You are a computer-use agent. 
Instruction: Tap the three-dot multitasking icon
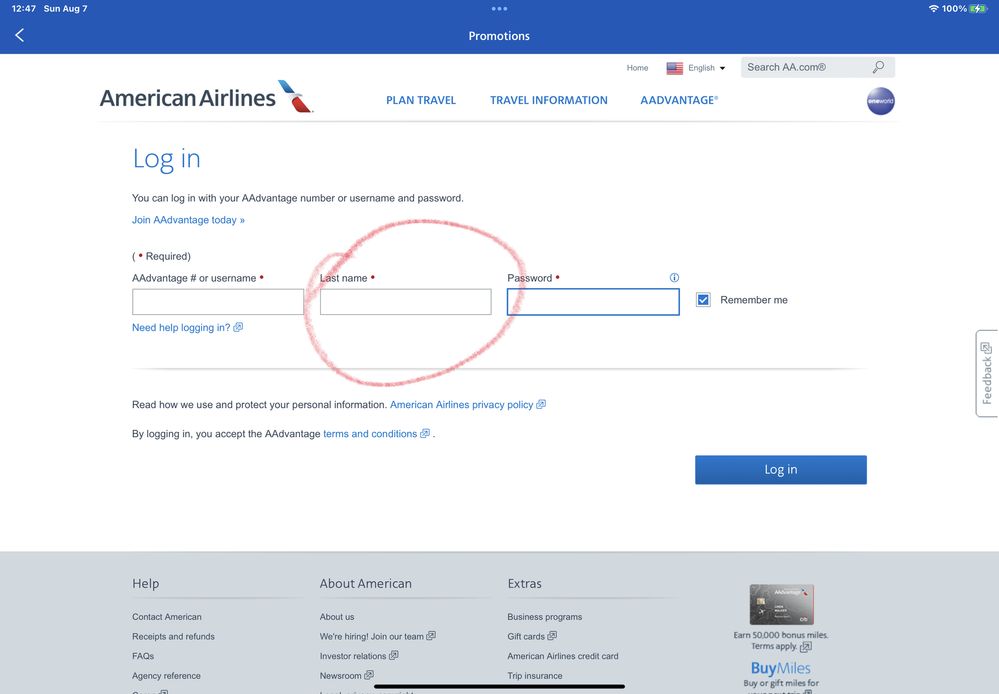click(x=499, y=8)
